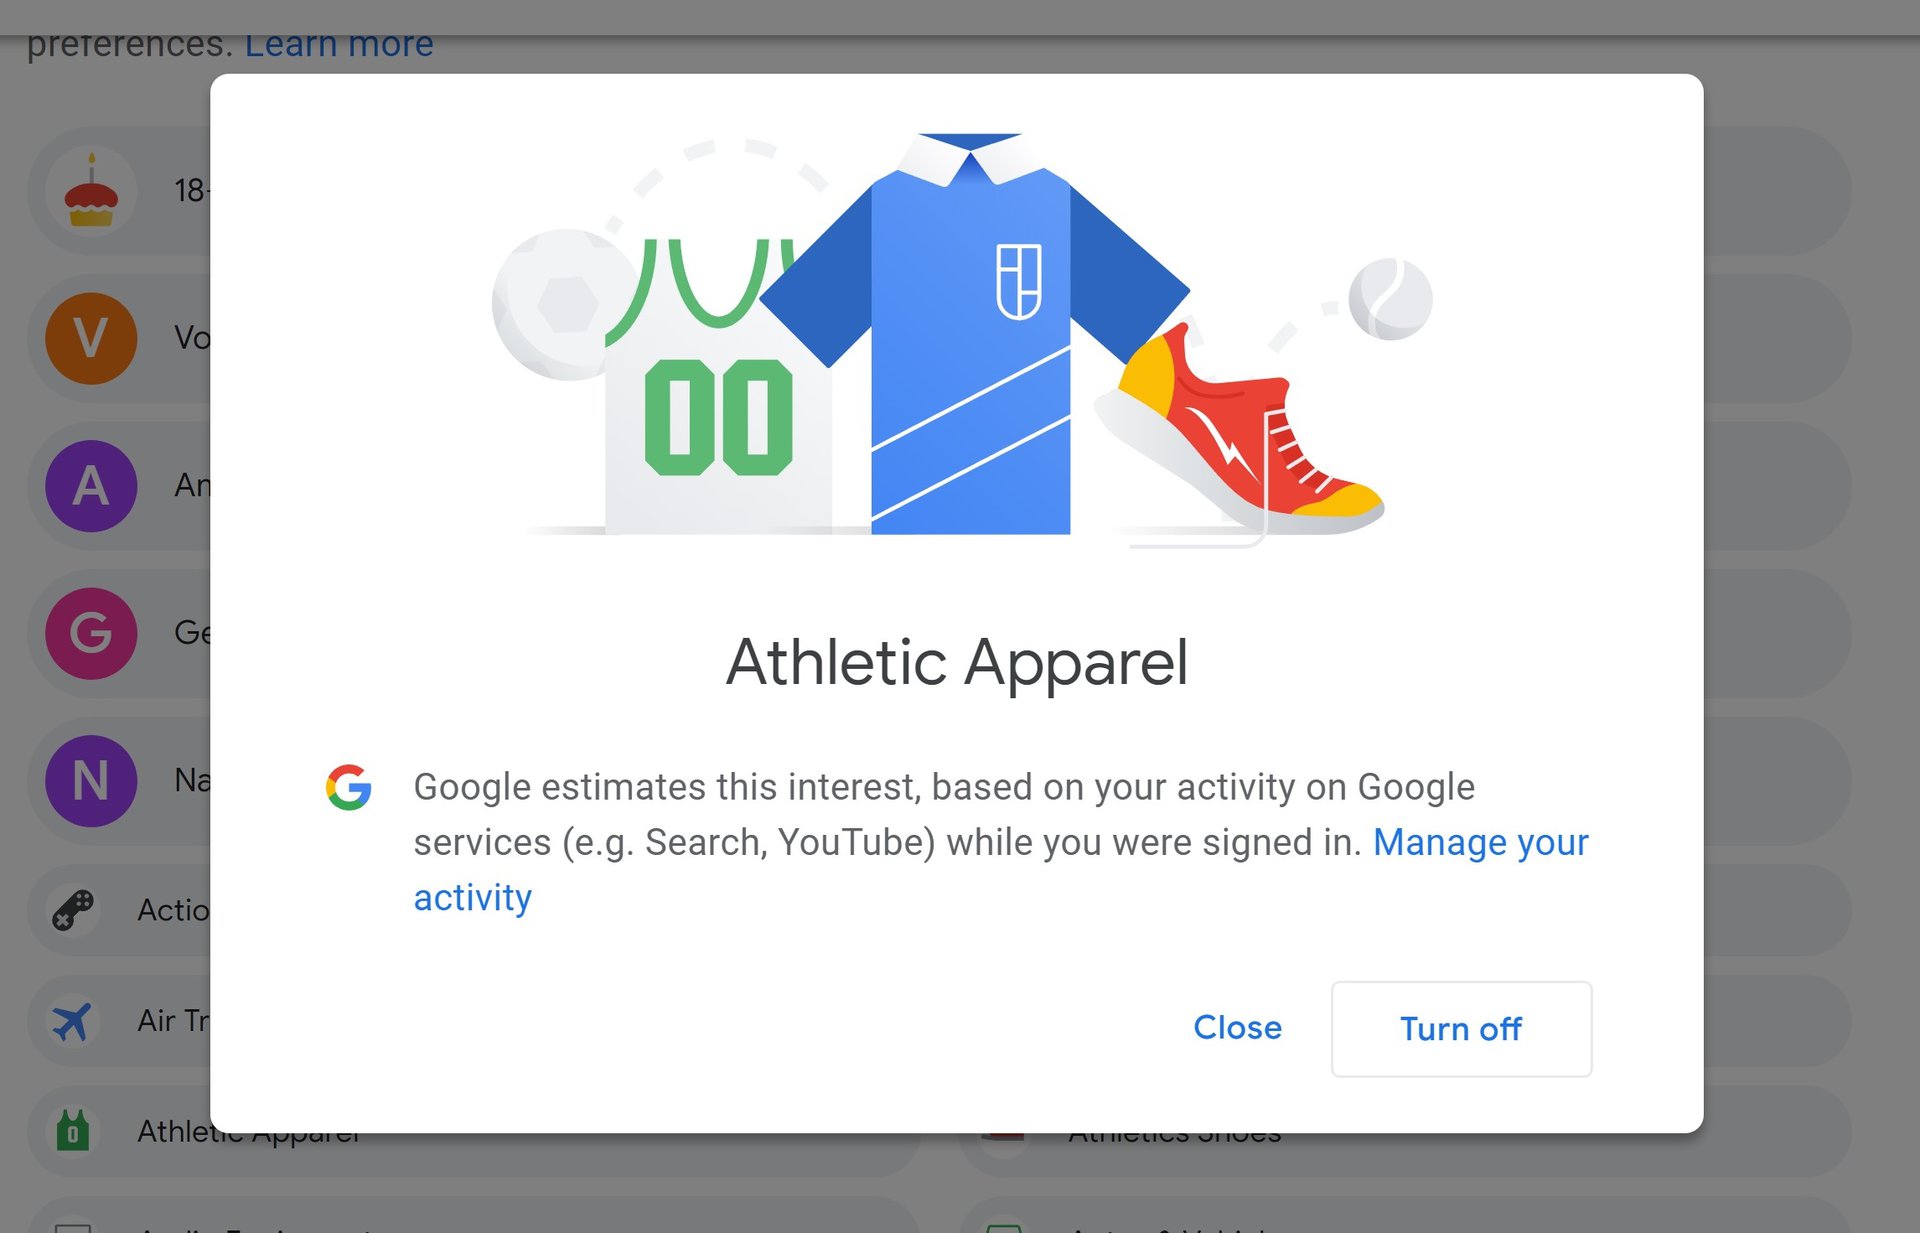The width and height of the screenshot is (1920, 1233).
Task: Click the green G contact avatar icon
Action: (x=91, y=633)
